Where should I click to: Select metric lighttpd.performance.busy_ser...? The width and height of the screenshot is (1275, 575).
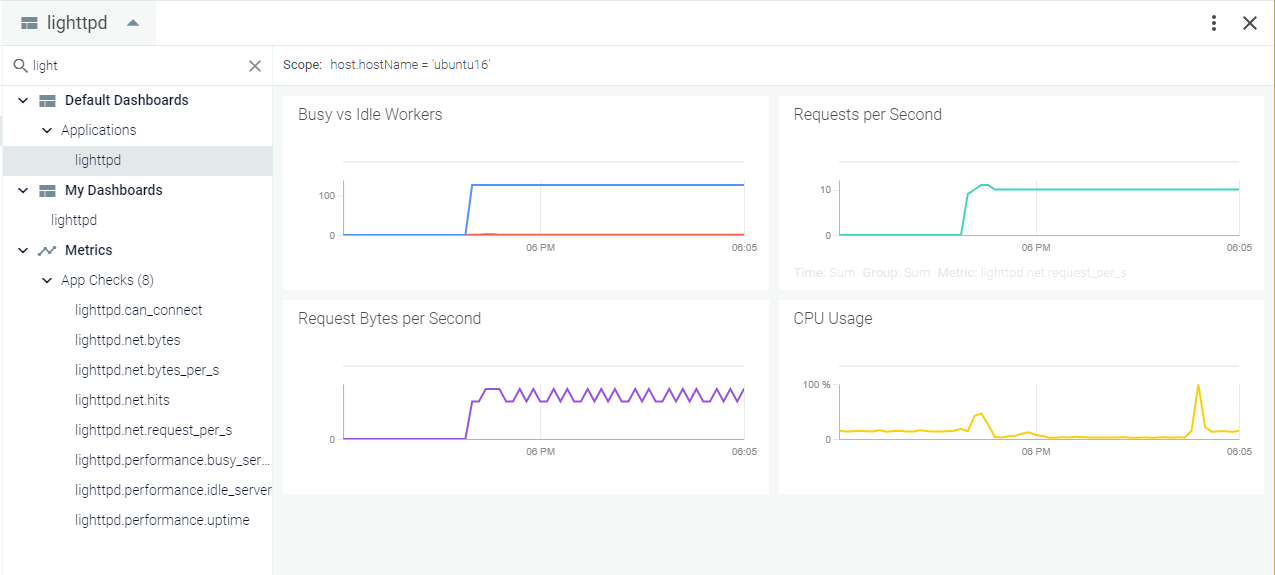point(173,460)
